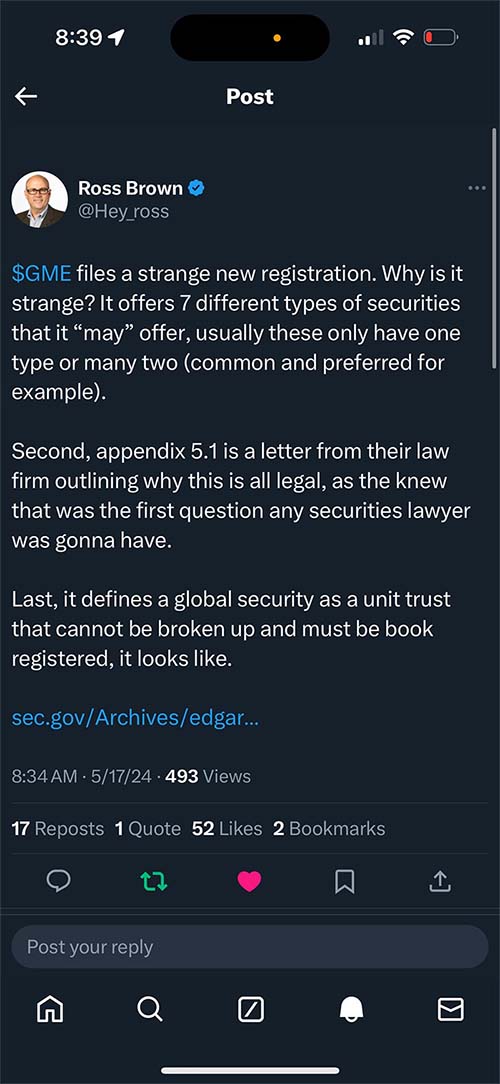Open the @Hey_ross handle profile

(123, 211)
